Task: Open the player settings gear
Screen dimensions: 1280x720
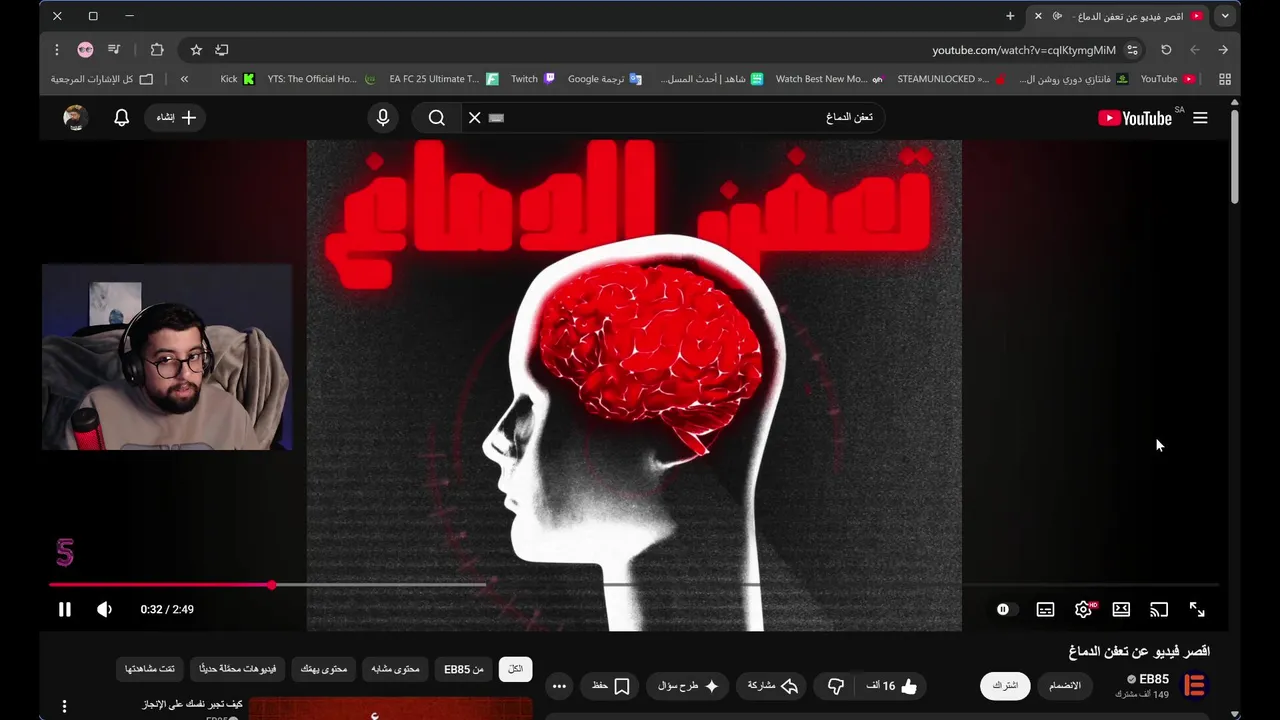Action: 1084,609
